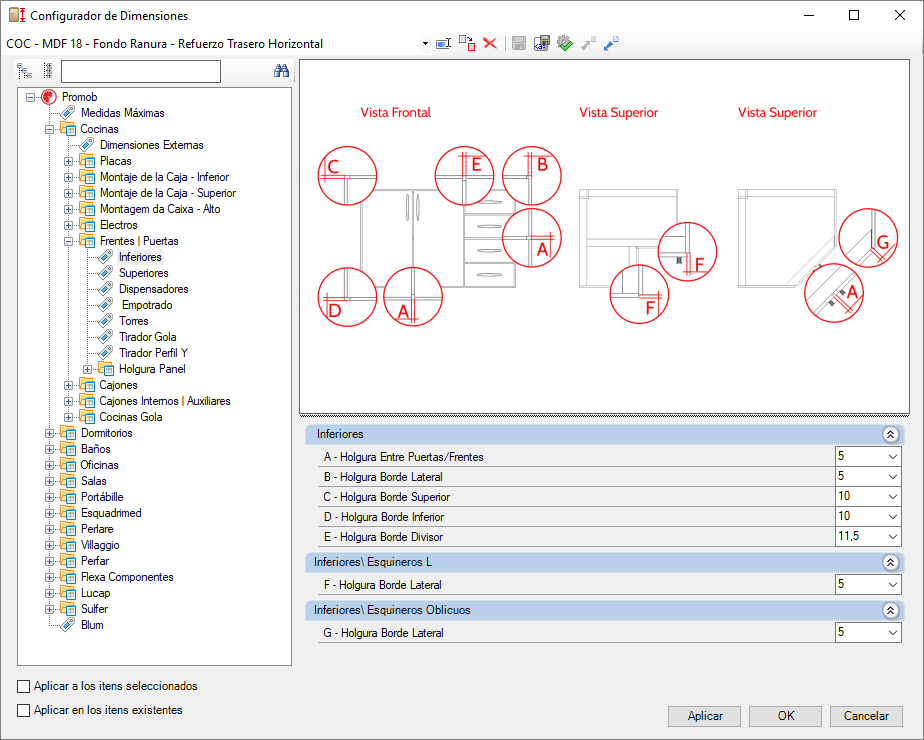Click the binoculars search icon

[281, 71]
